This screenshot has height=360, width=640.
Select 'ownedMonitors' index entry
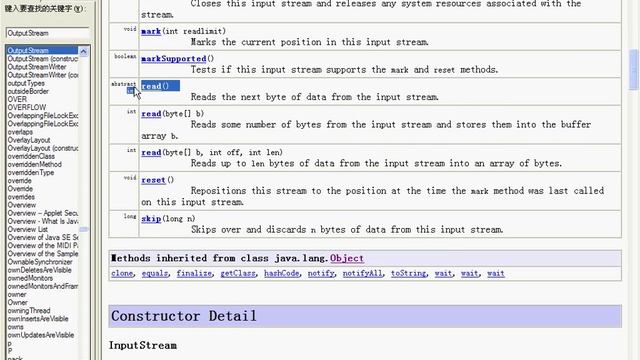point(30,278)
